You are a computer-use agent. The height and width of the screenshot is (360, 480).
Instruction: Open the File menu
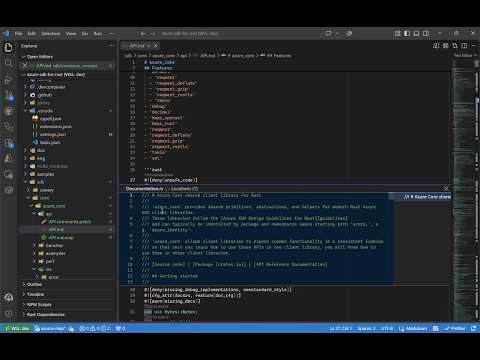(19, 33)
